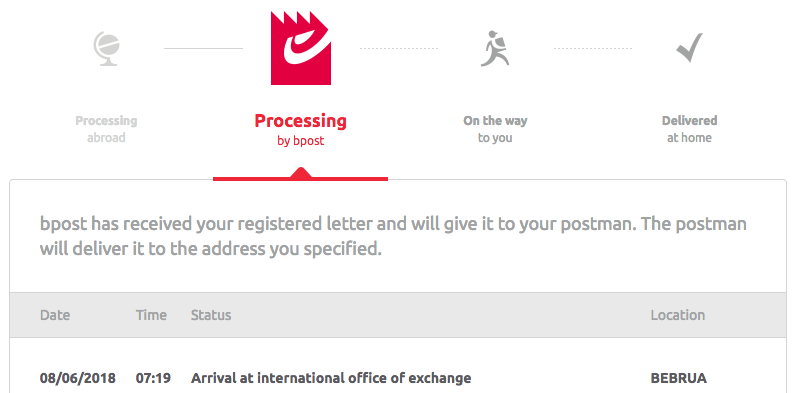Click the dotted progress line before checkmark
Image resolution: width=794 pixels, height=393 pixels.
[593, 49]
